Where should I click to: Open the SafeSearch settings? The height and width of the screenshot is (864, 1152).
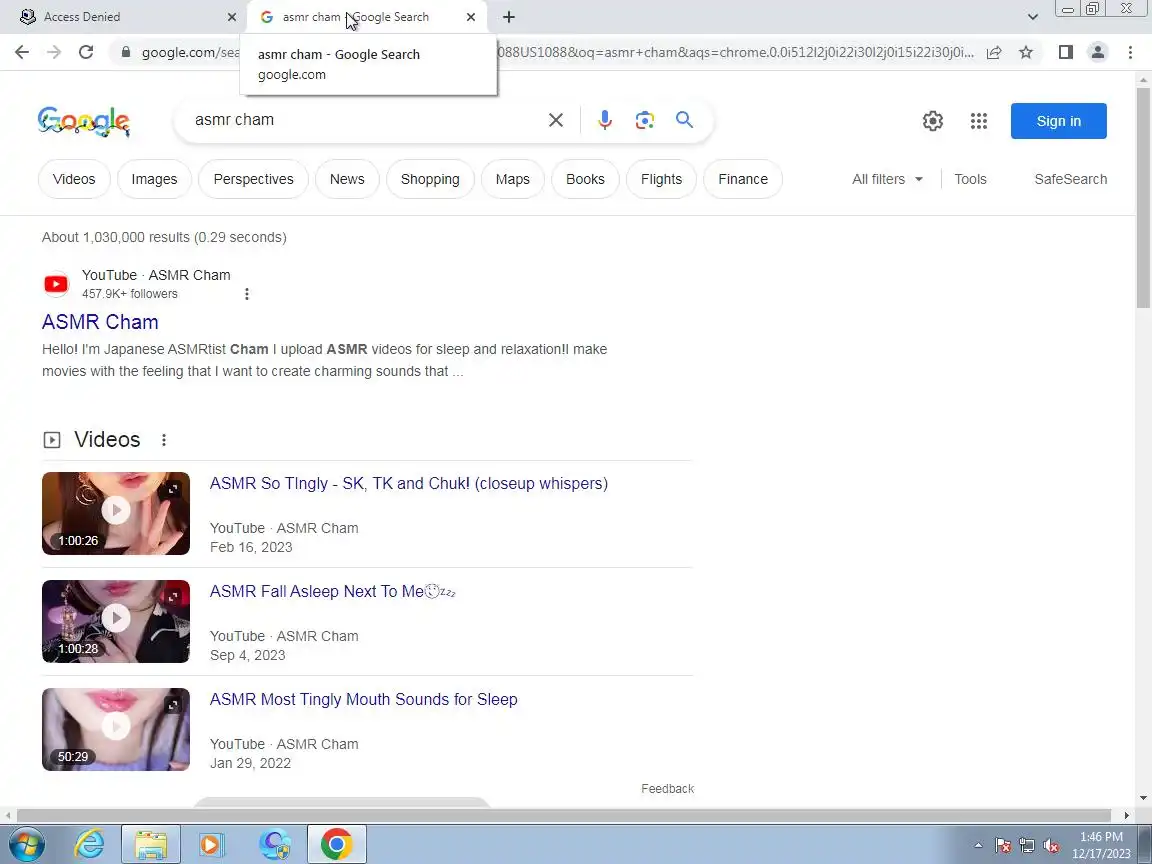(1070, 179)
